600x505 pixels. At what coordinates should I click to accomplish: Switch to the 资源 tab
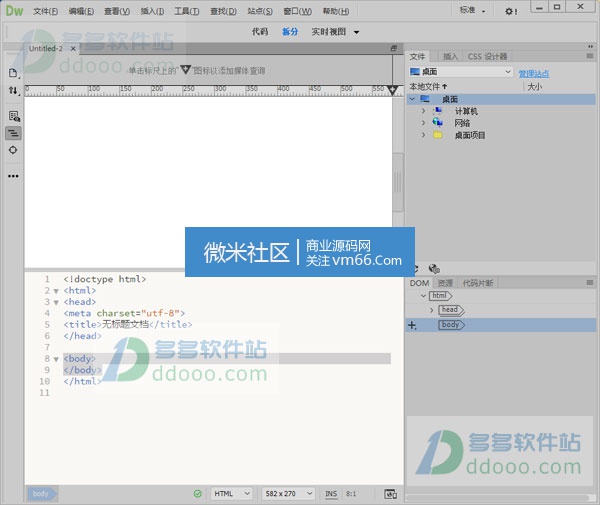pyautogui.click(x=445, y=283)
